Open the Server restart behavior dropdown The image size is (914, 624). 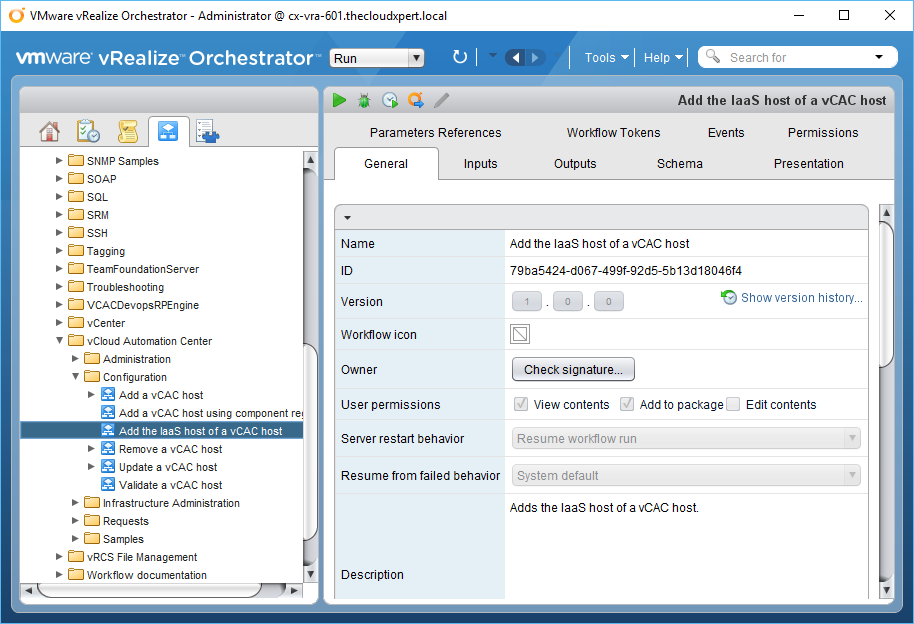point(686,438)
